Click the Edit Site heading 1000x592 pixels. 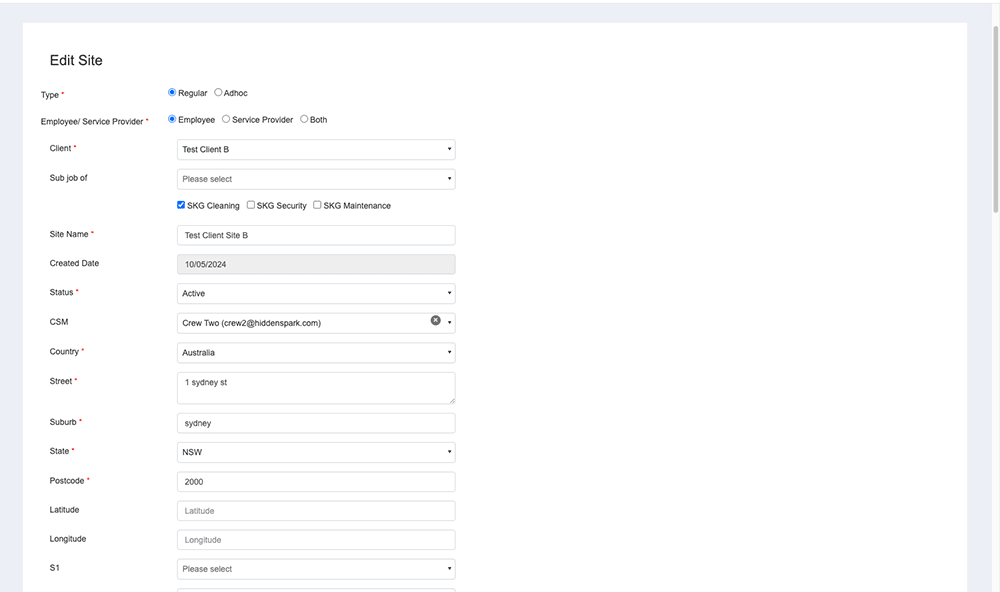76,60
